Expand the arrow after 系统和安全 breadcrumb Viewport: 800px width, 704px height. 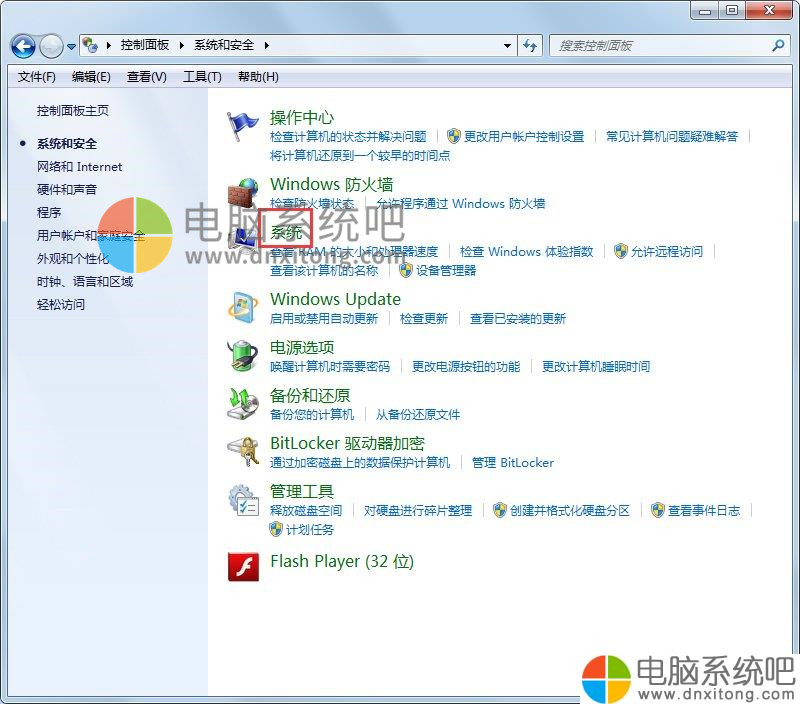(267, 45)
